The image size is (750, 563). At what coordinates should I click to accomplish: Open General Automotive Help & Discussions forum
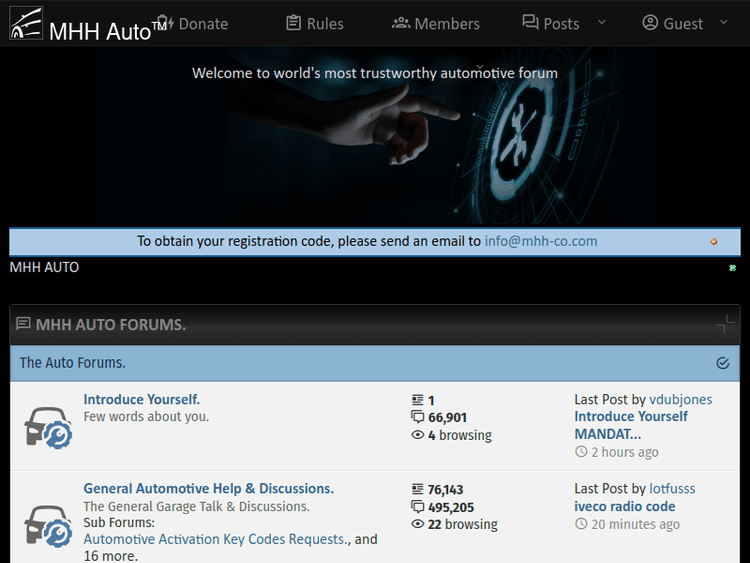point(208,488)
